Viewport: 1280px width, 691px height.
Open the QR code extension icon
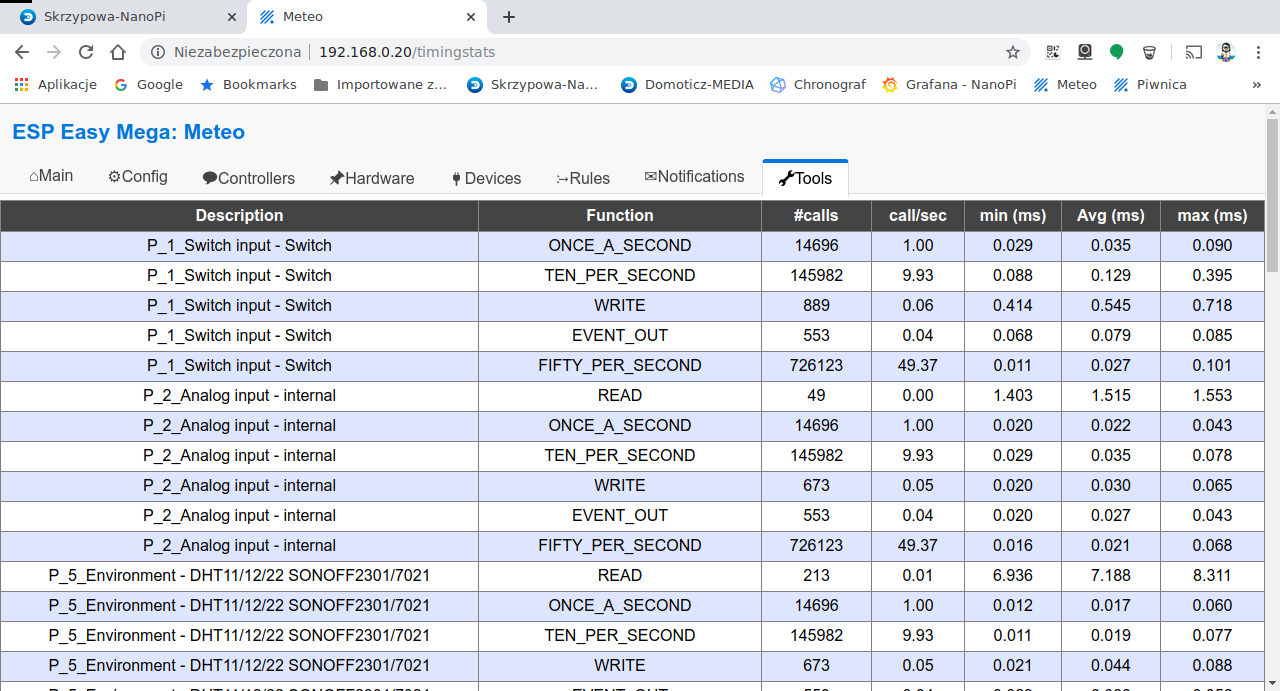point(1053,52)
